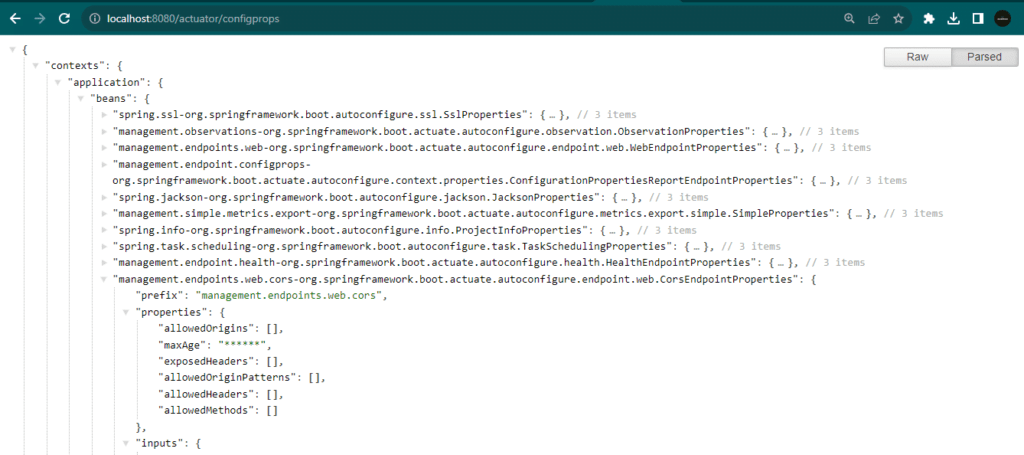Screen dimensions: 1024x455
Task: Click the "allowedOriginPatterns" key
Action: coord(229,377)
